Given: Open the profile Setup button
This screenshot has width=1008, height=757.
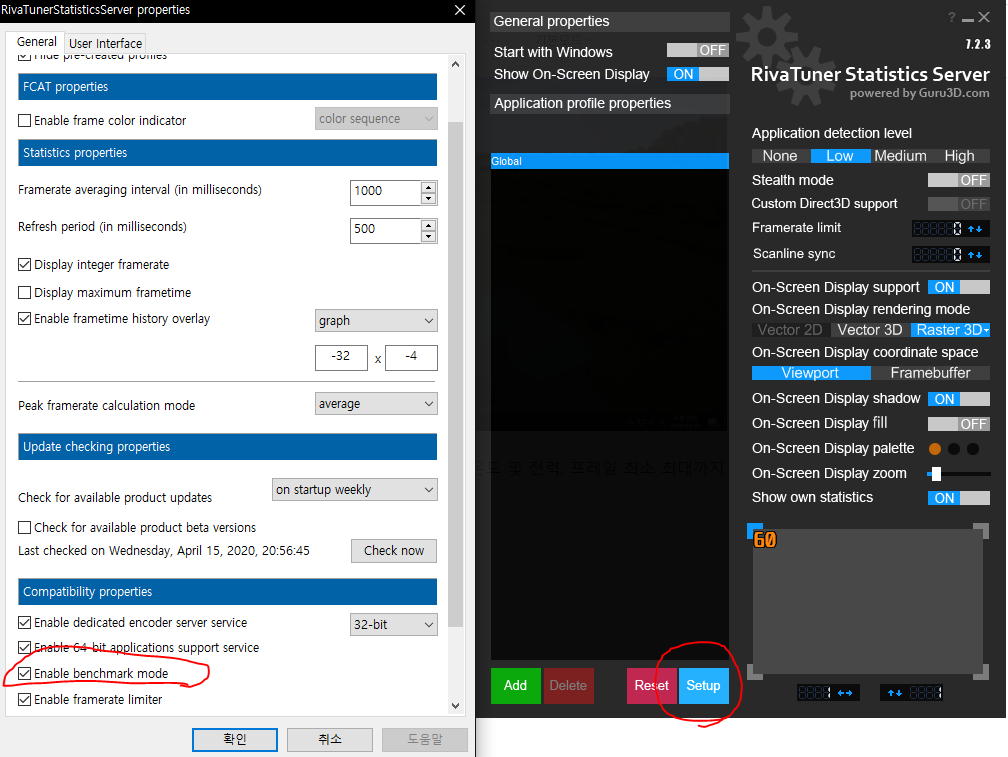Looking at the screenshot, I should [x=703, y=686].
